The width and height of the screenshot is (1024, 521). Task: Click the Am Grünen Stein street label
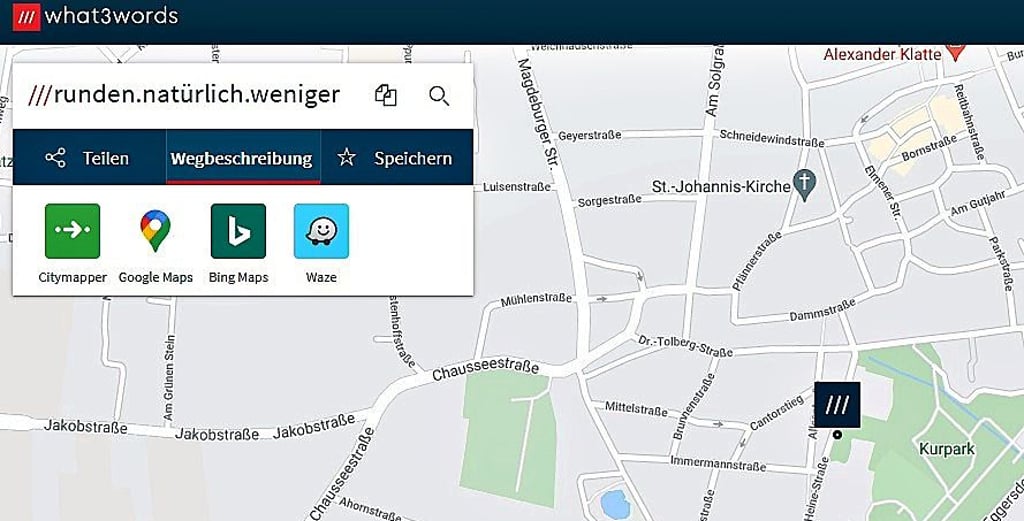coord(169,378)
